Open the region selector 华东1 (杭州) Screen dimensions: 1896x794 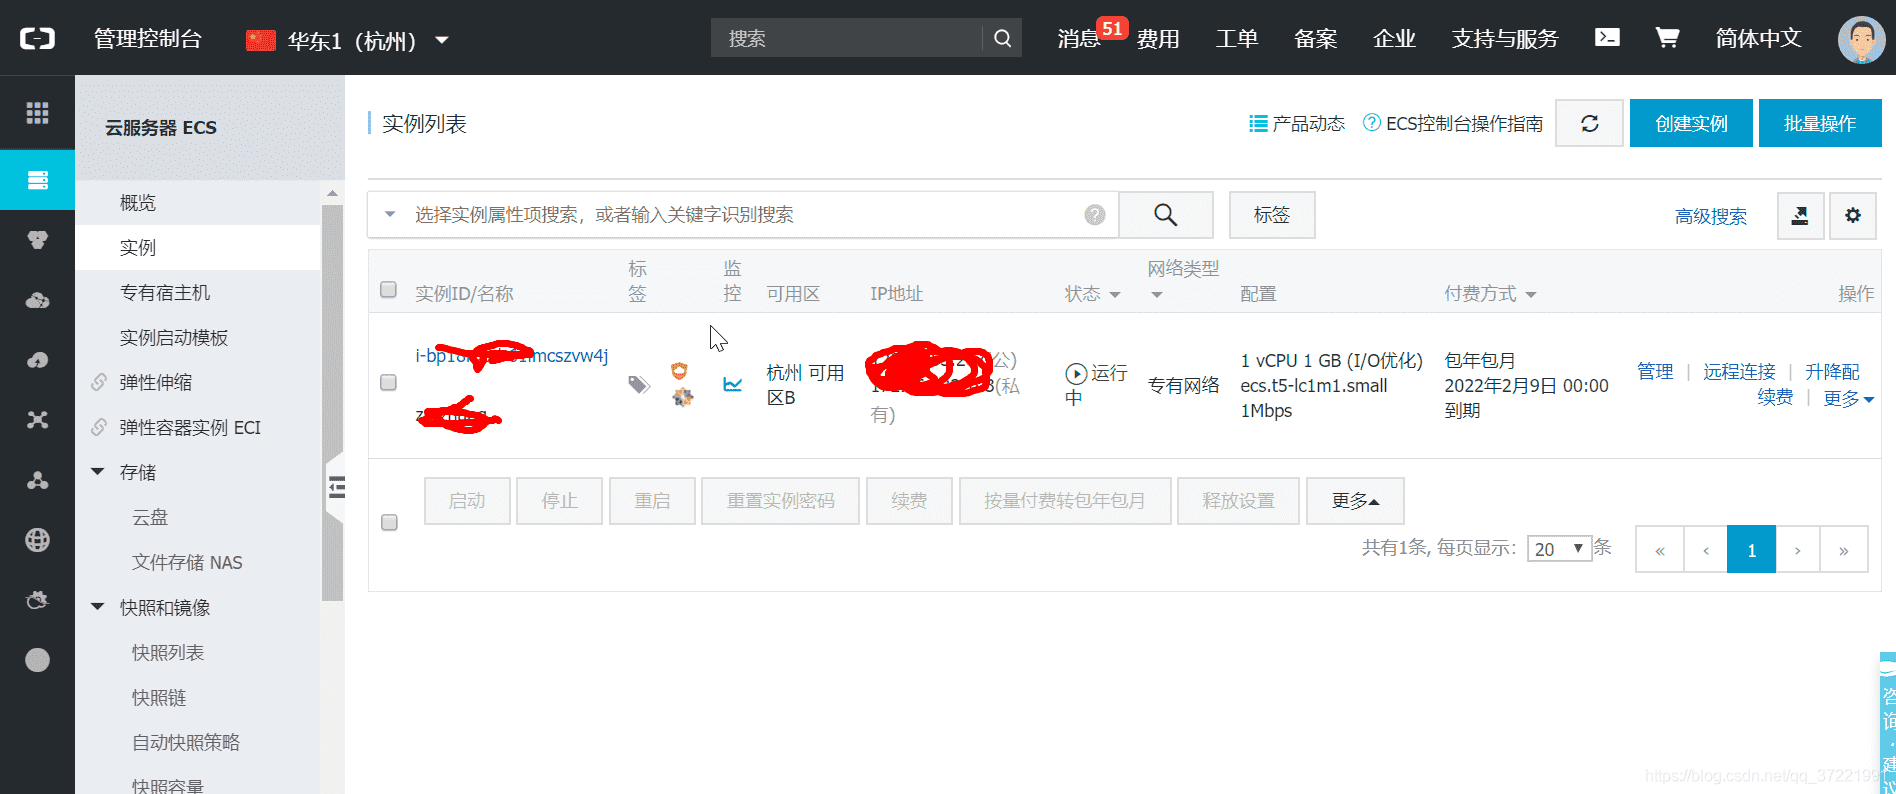pyautogui.click(x=348, y=41)
